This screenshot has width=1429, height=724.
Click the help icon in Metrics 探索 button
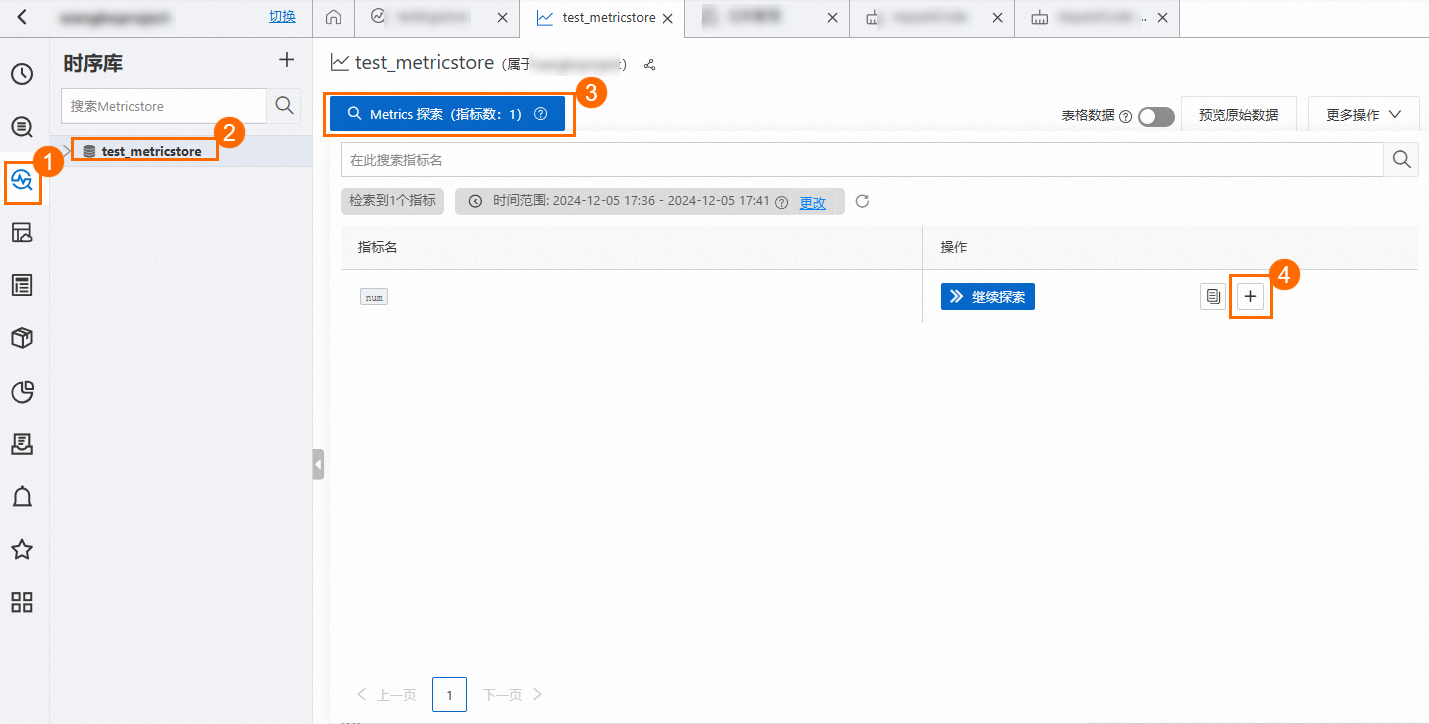(541, 114)
